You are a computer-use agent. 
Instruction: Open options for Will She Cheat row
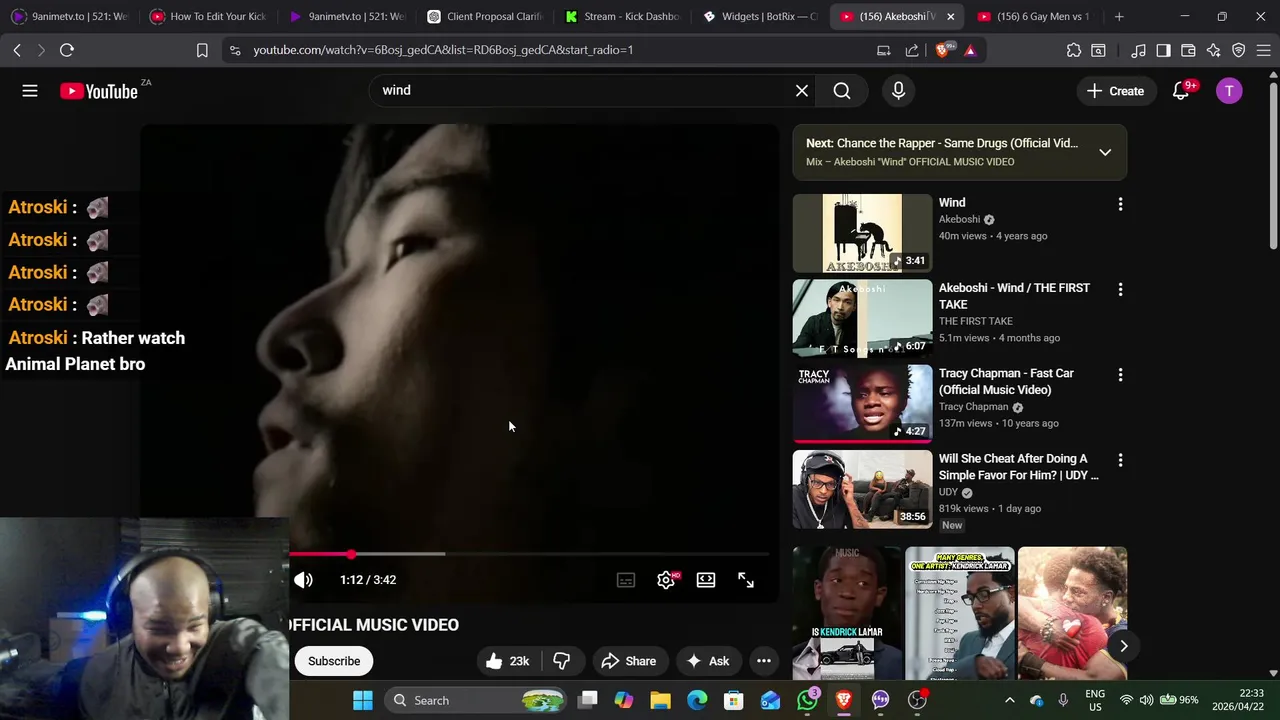coord(1120,460)
